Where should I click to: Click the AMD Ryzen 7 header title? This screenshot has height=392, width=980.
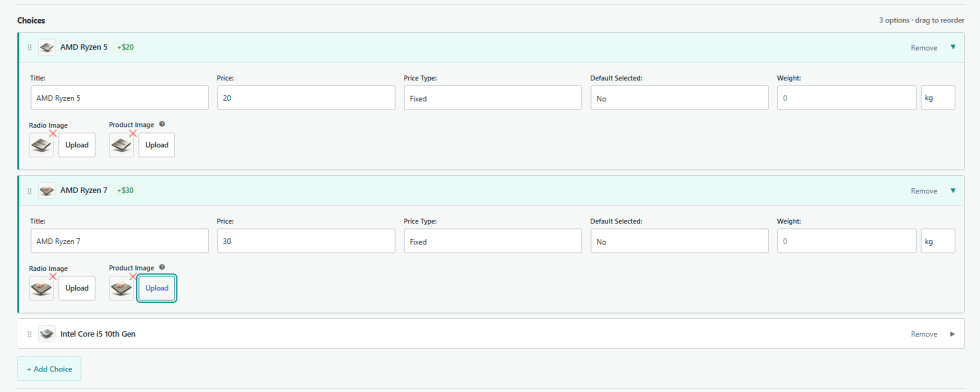(84, 191)
